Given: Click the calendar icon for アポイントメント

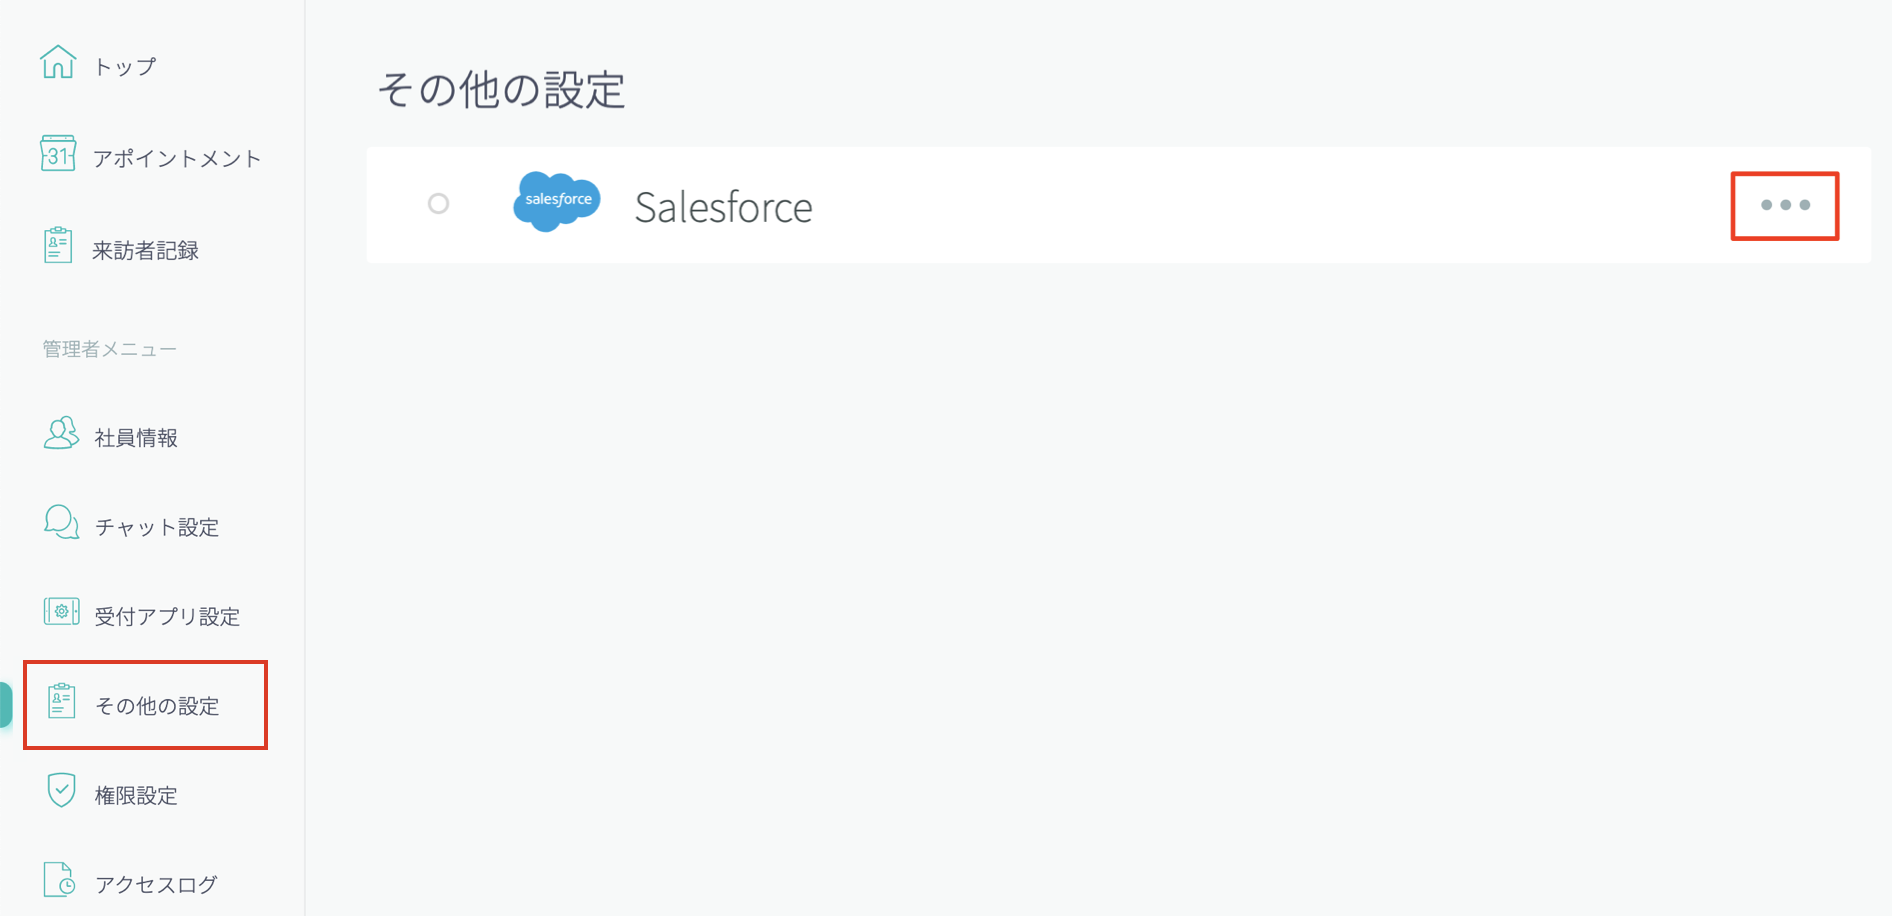Looking at the screenshot, I should 58,154.
